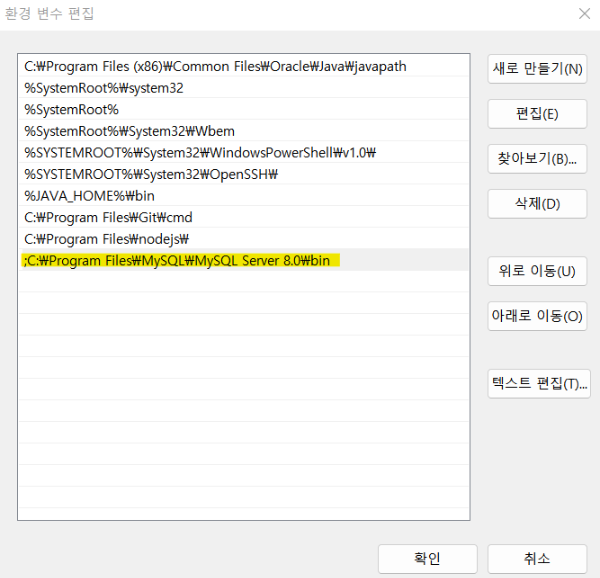Screen dimensions: 600x578
Task: Select the System32\OpenSSH path entry
Action: [x=244, y=174]
